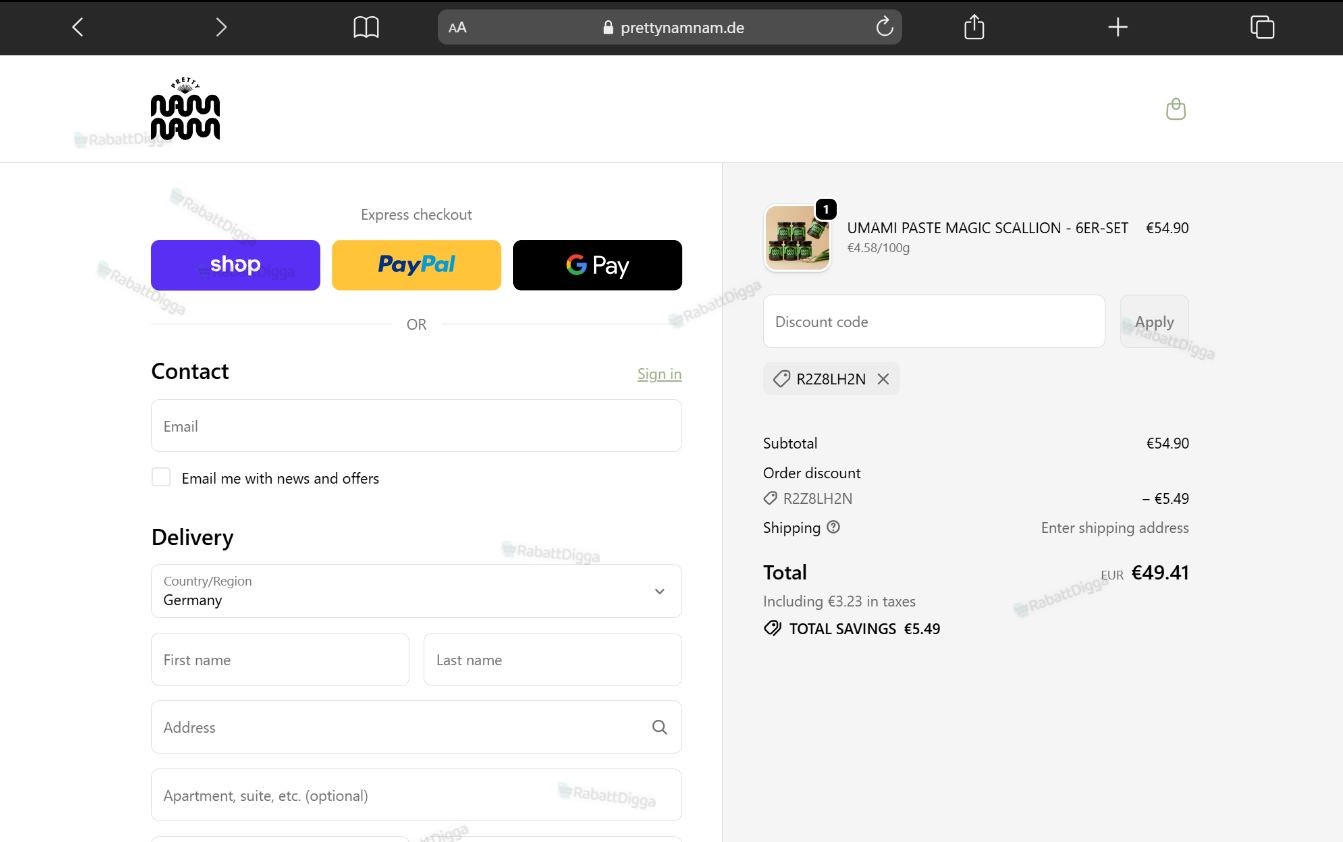Pay with Shop Pay express button

(235, 265)
